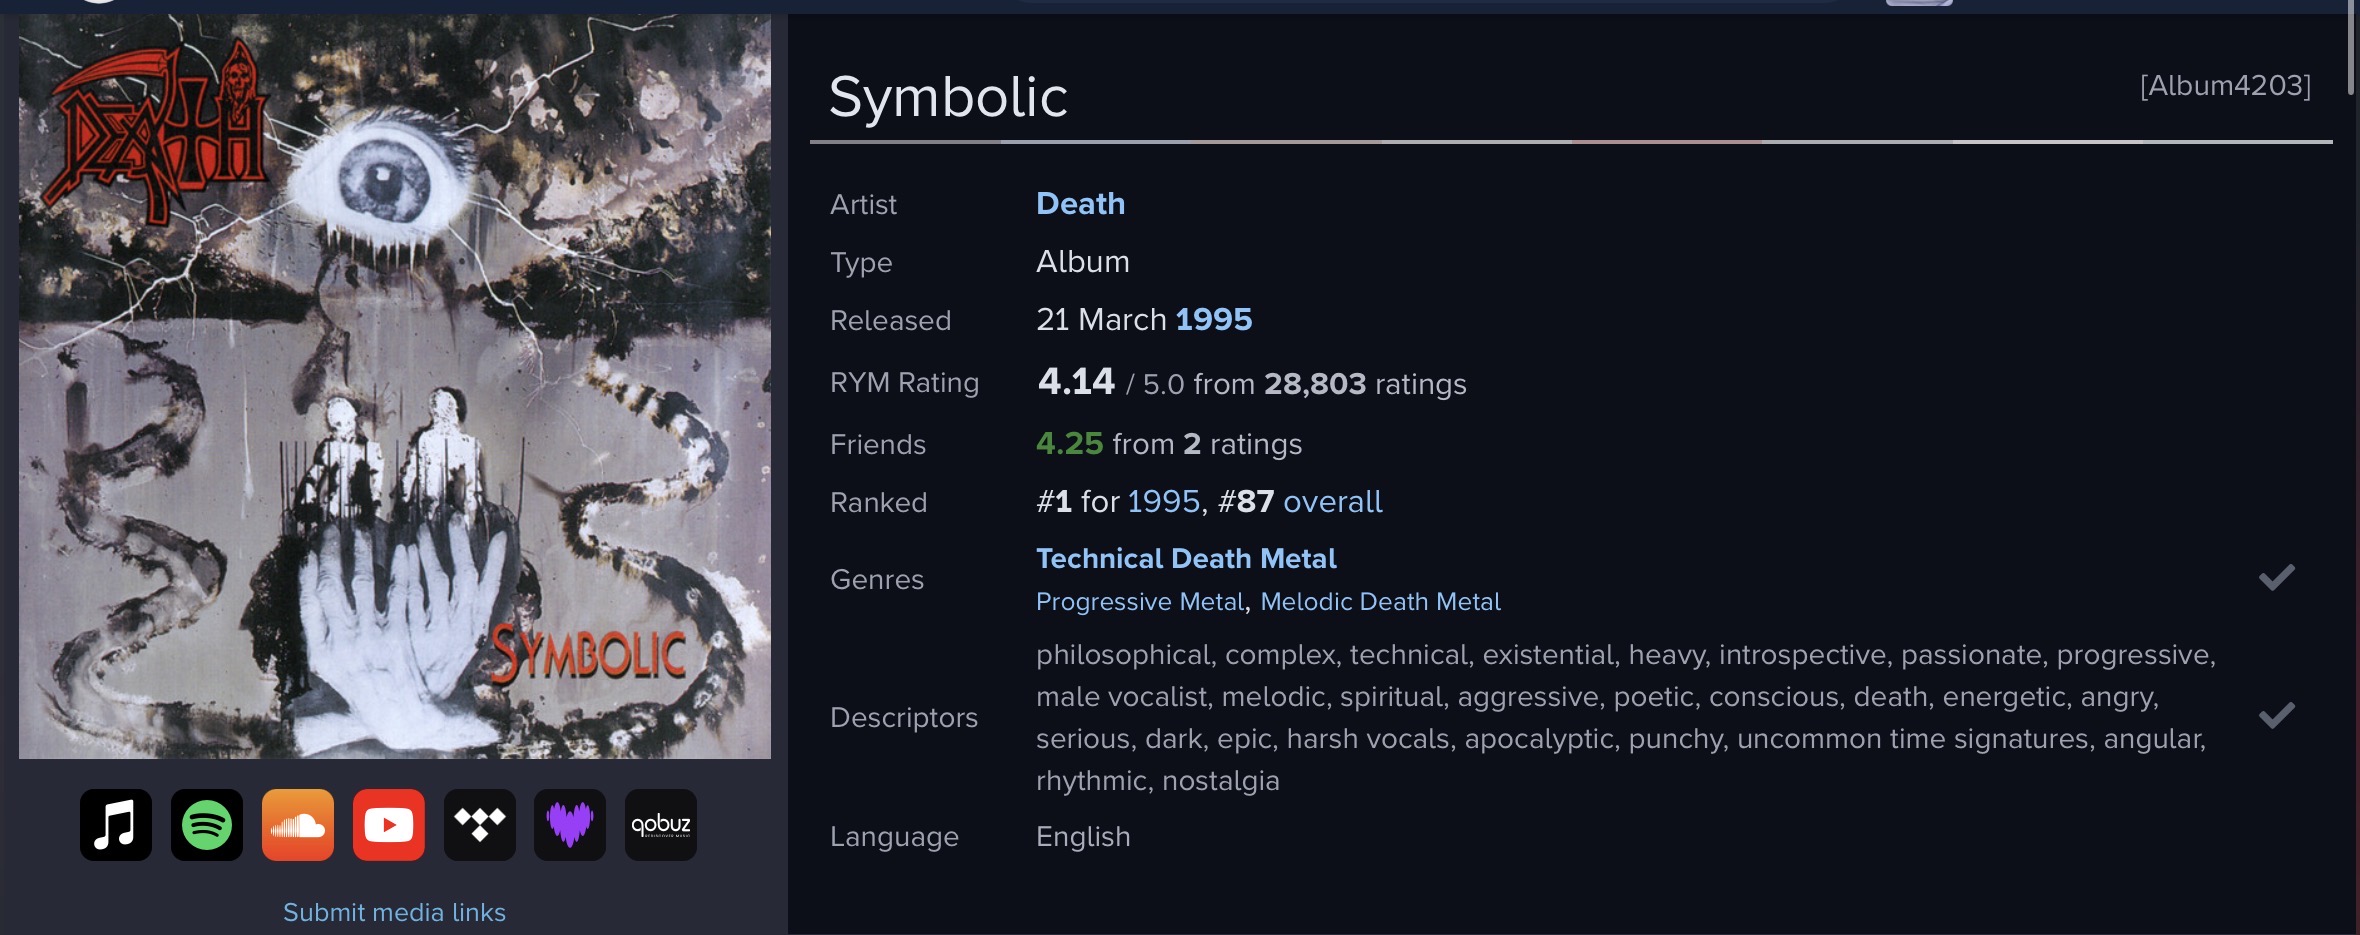
Task: Open the Tidal link icon
Action: [x=480, y=825]
